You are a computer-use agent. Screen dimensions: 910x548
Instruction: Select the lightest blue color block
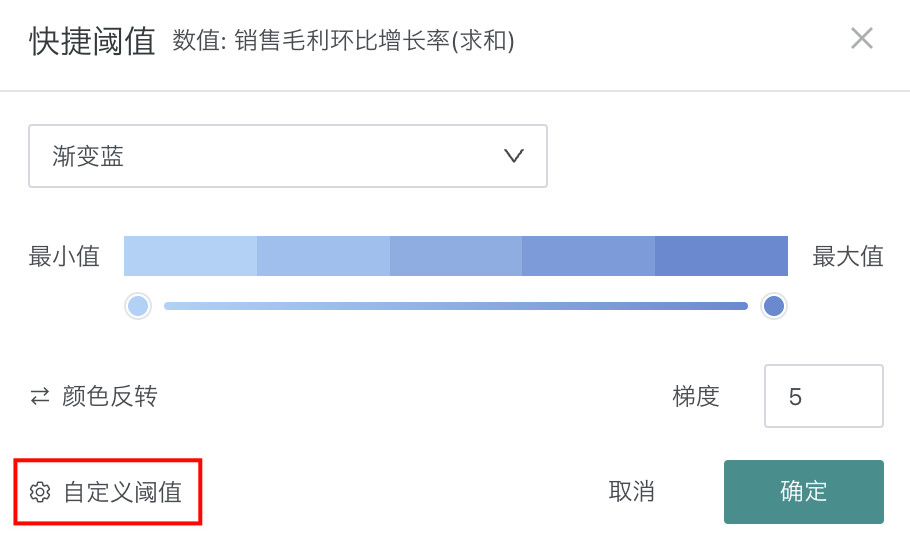pyautogui.click(x=190, y=256)
